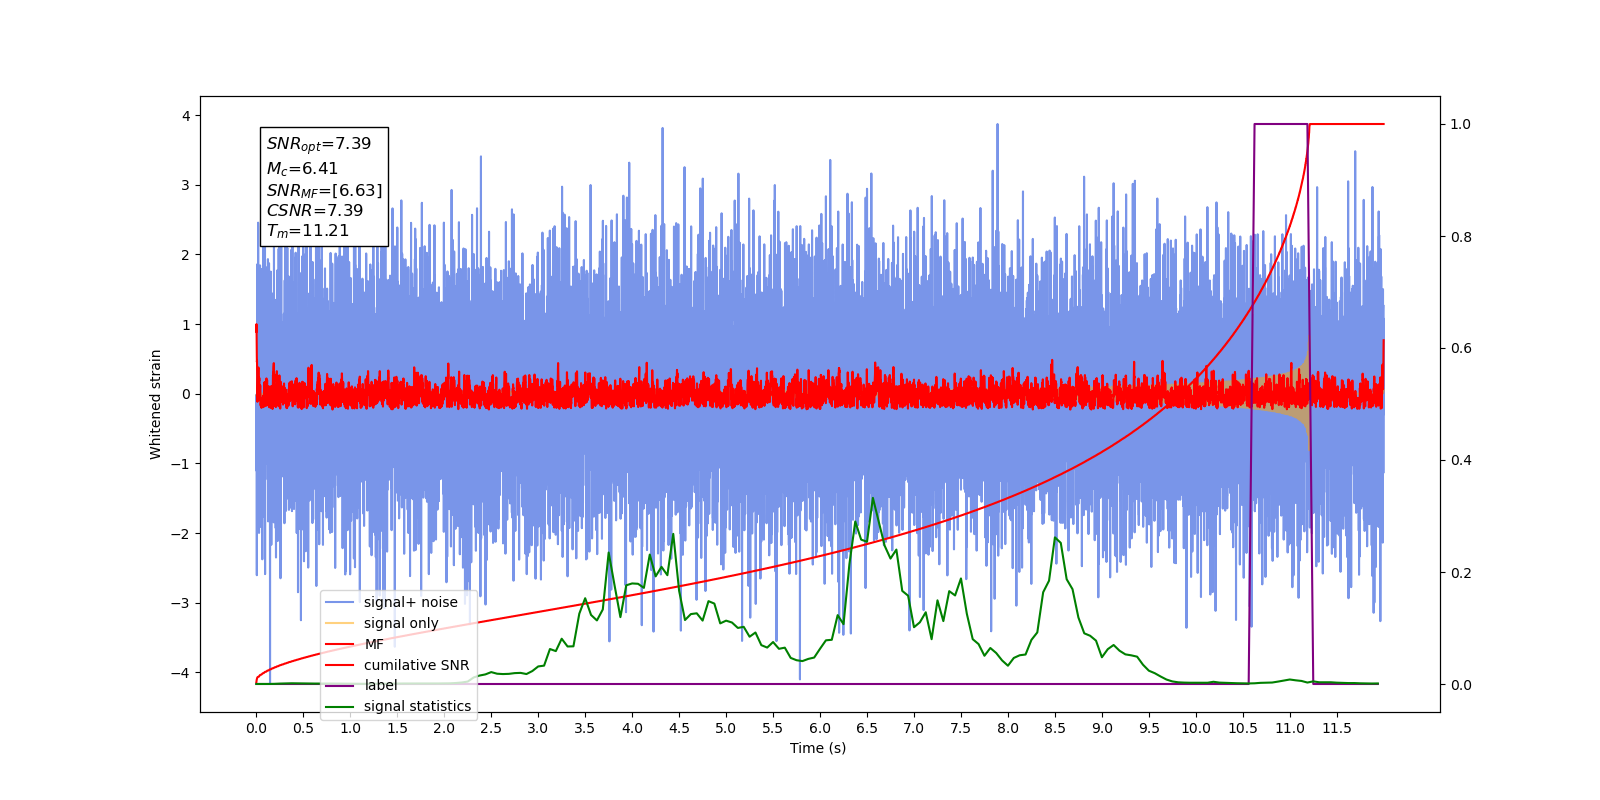Click the 3.5 tick on the time axis
The width and height of the screenshot is (1600, 800).
click(x=585, y=728)
